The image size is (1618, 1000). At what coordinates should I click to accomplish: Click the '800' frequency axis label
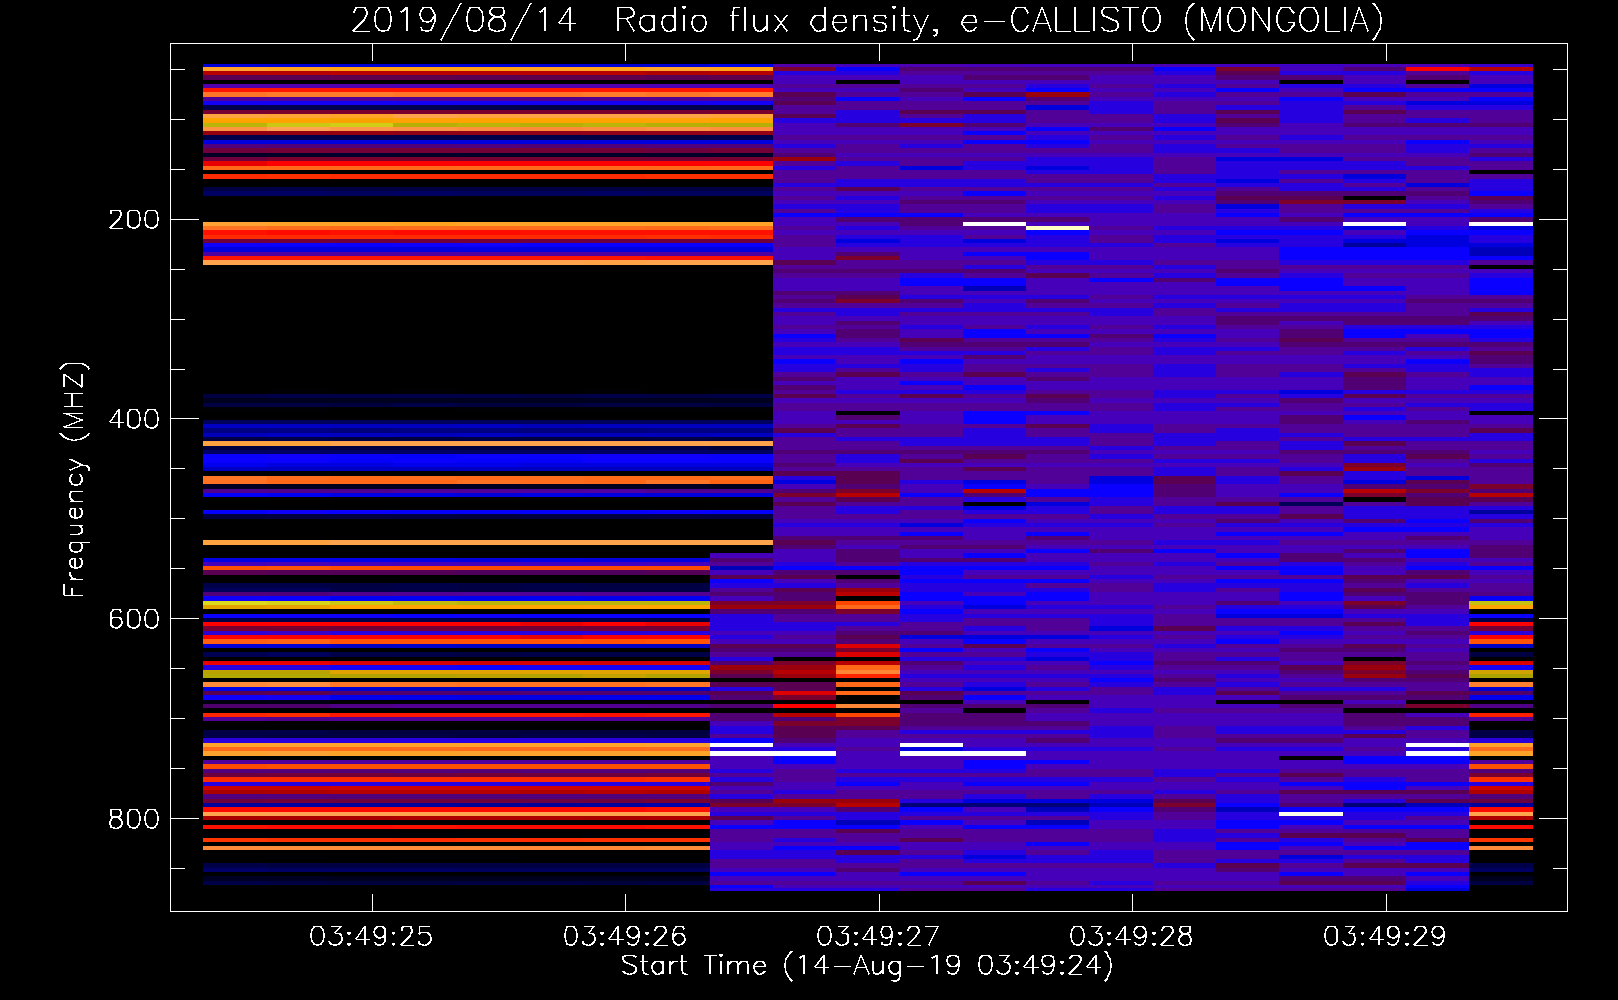pos(134,819)
